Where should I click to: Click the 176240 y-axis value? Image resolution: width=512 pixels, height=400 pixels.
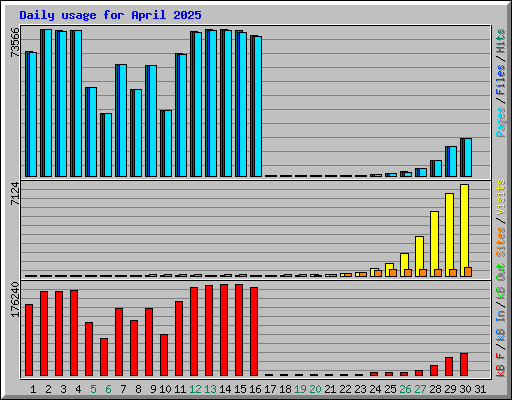(15, 300)
